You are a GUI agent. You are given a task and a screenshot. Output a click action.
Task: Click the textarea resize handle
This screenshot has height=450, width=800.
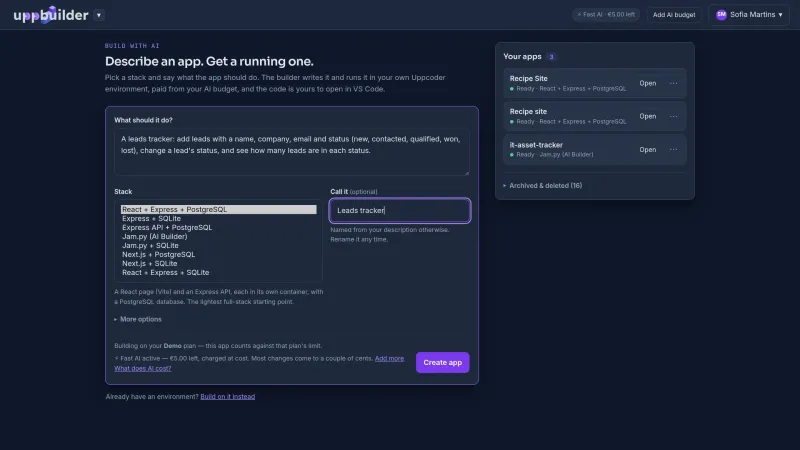[466, 173]
